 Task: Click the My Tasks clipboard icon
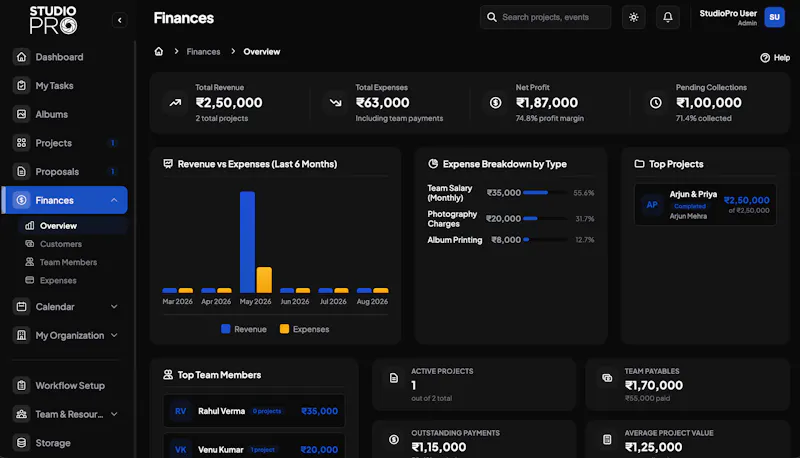(x=21, y=85)
